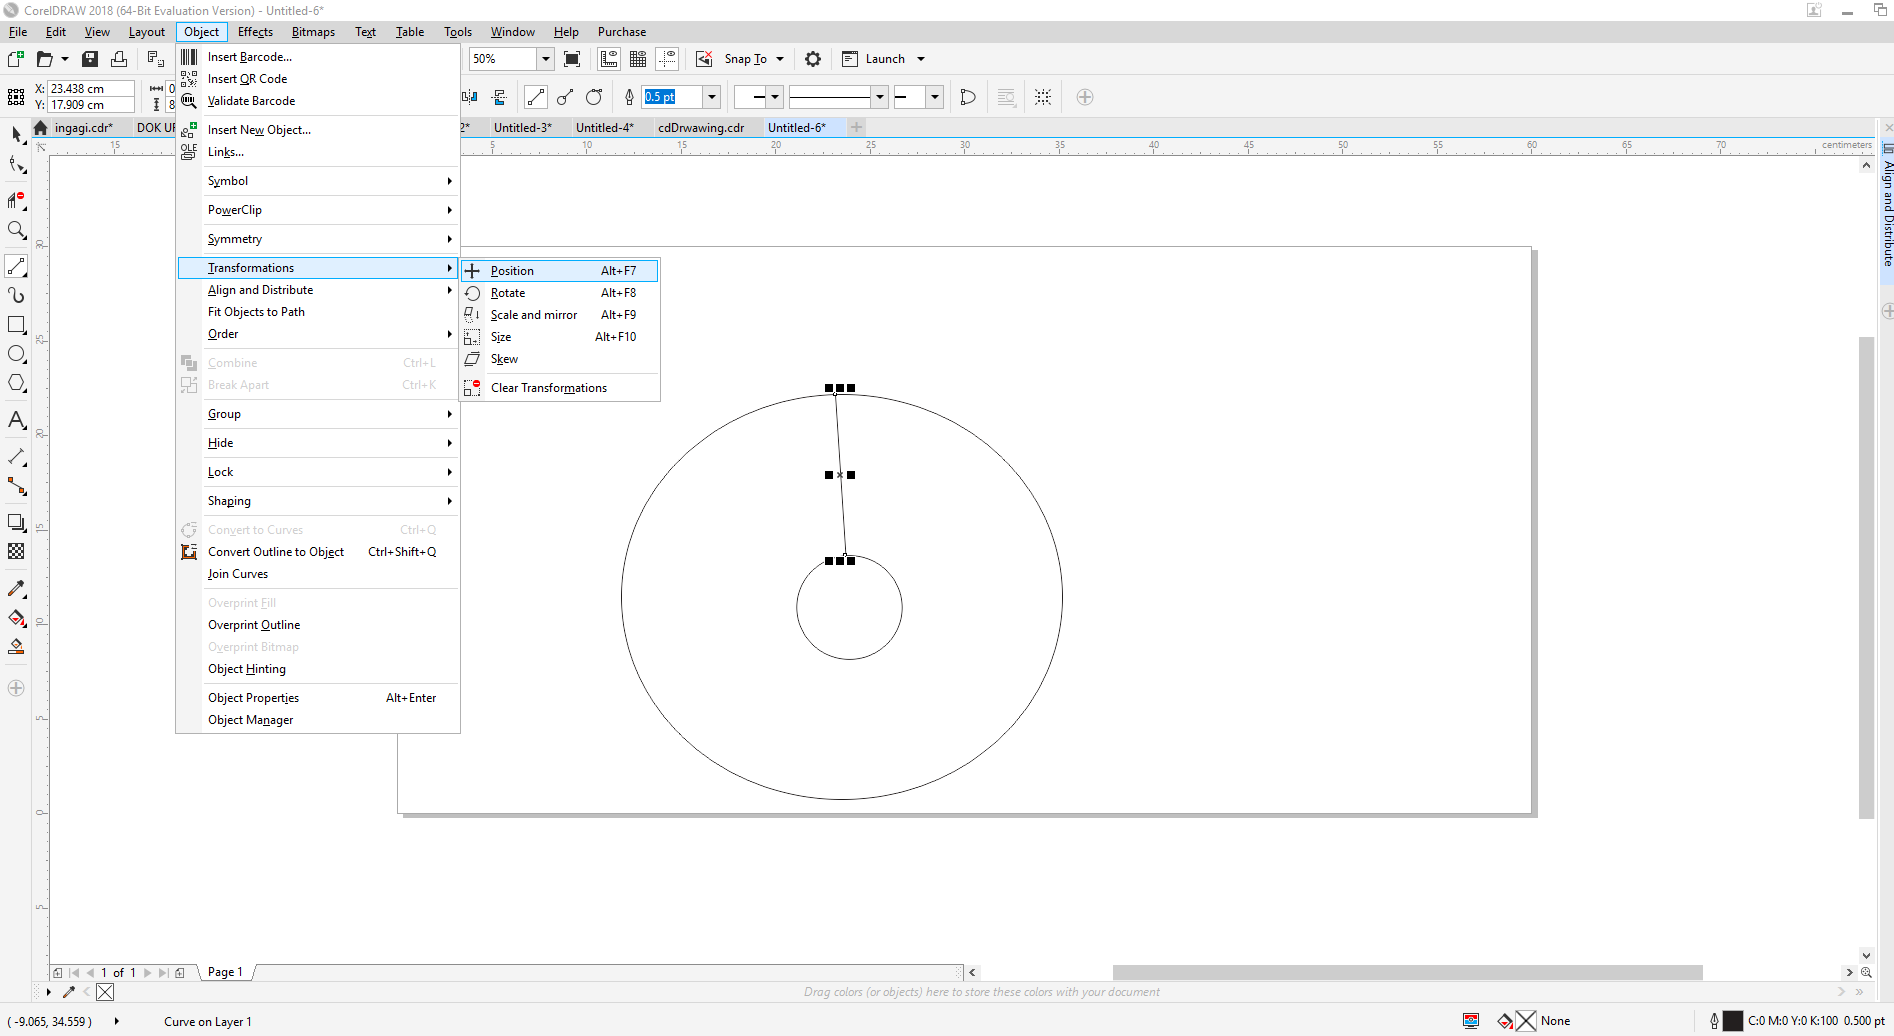This screenshot has width=1894, height=1036.
Task: Expand the PowerClip submenu
Action: (318, 210)
